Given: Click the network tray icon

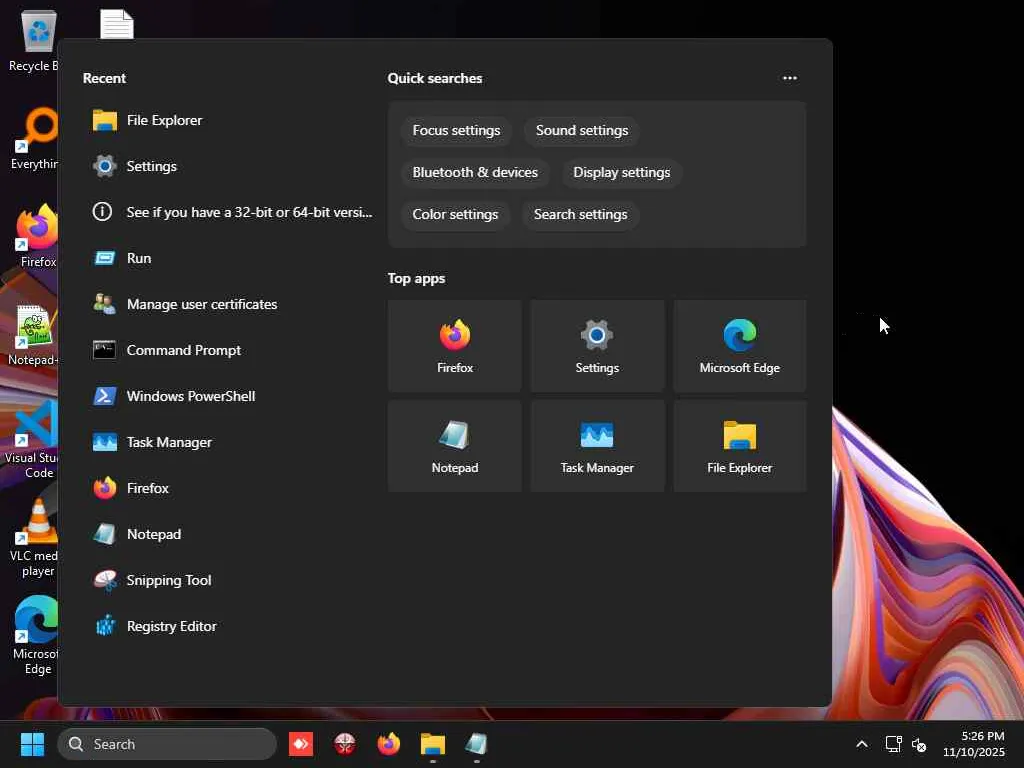Looking at the screenshot, I should pyautogui.click(x=893, y=744).
